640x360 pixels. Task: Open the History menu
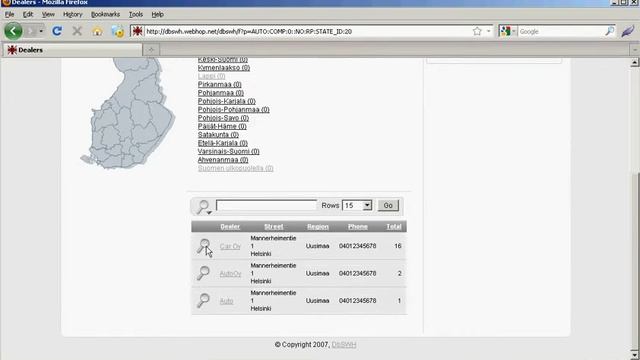click(x=73, y=14)
